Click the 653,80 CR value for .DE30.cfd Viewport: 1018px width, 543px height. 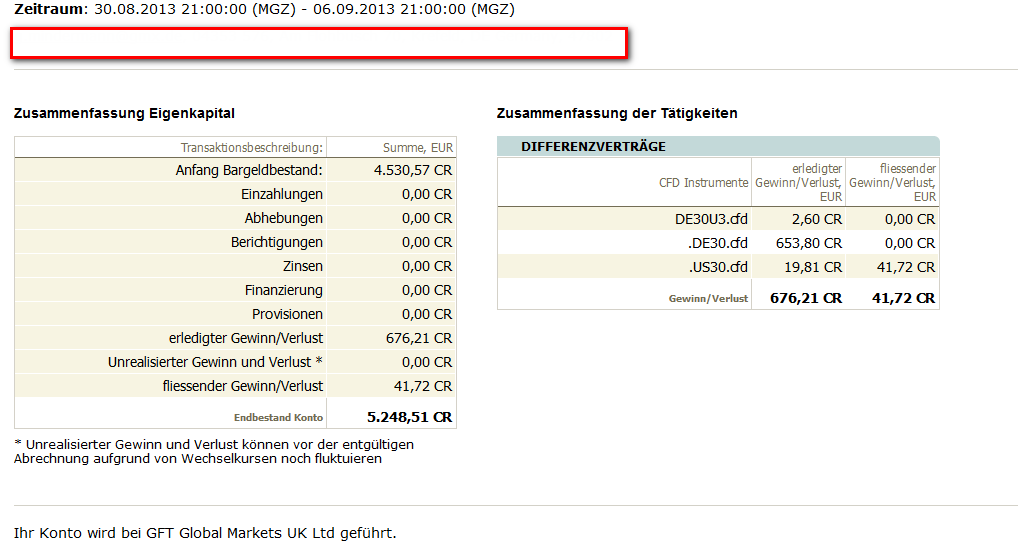click(809, 243)
